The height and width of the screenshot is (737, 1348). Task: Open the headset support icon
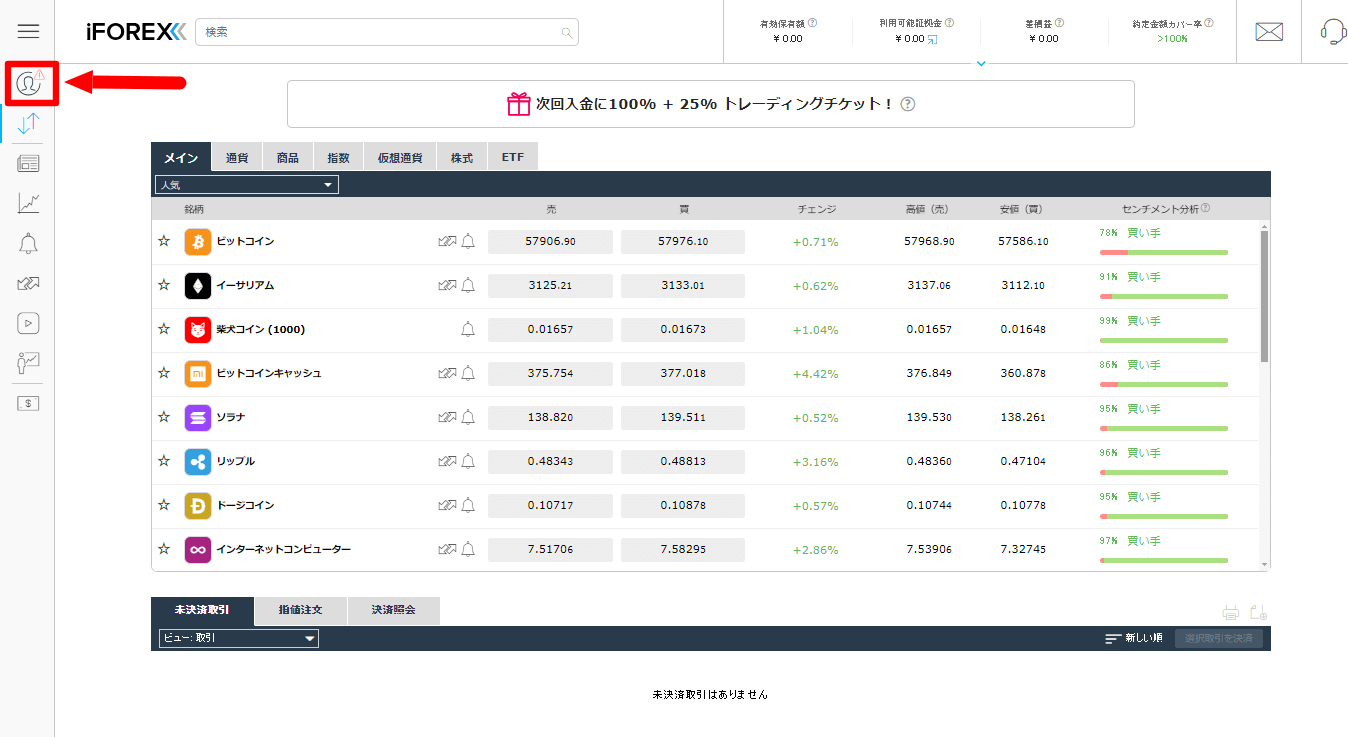point(1332,31)
